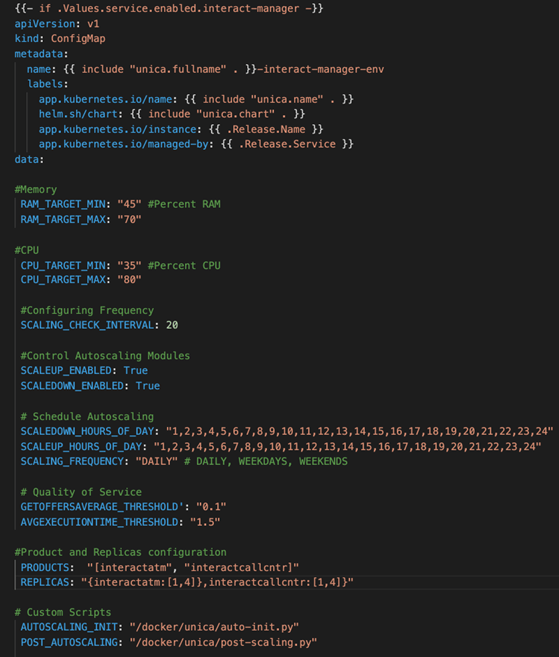The height and width of the screenshot is (657, 559).
Task: Click the apiVersion key
Action: point(45,24)
